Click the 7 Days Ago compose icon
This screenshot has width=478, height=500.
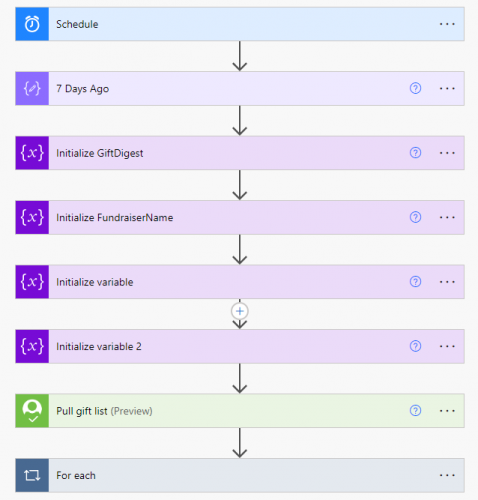coord(32,88)
